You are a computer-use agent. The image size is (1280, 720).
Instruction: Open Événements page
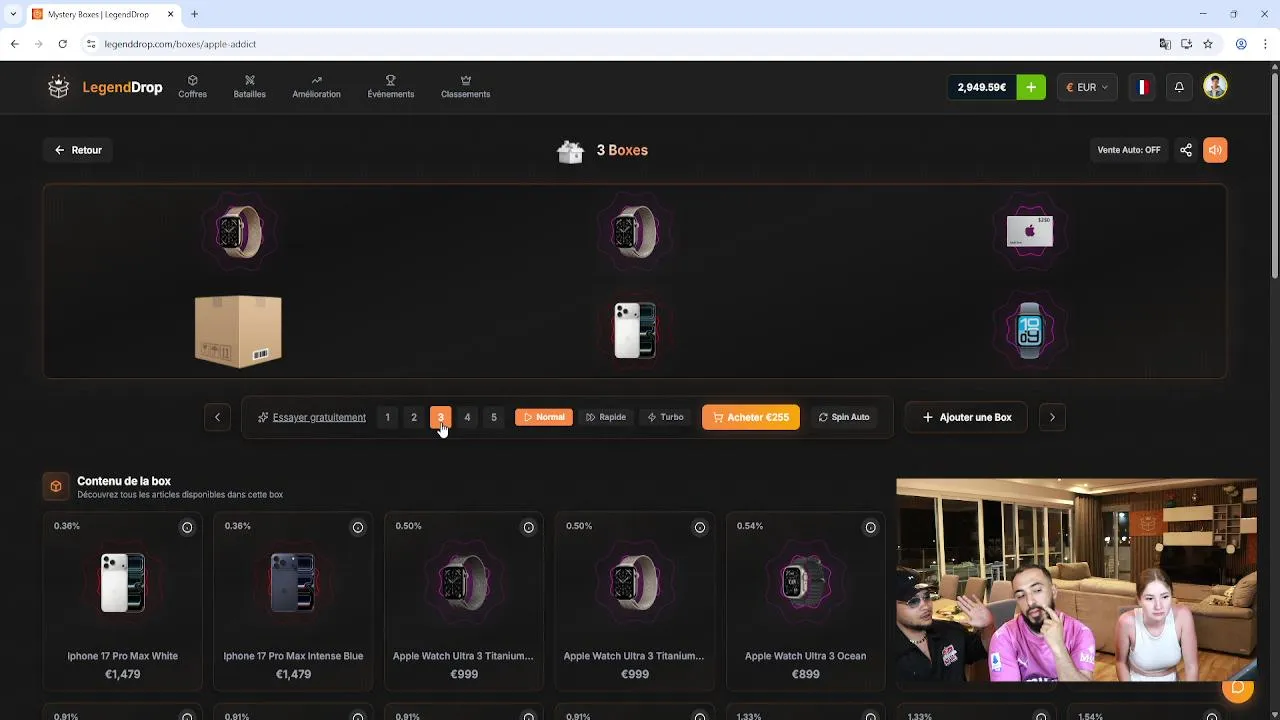(390, 87)
